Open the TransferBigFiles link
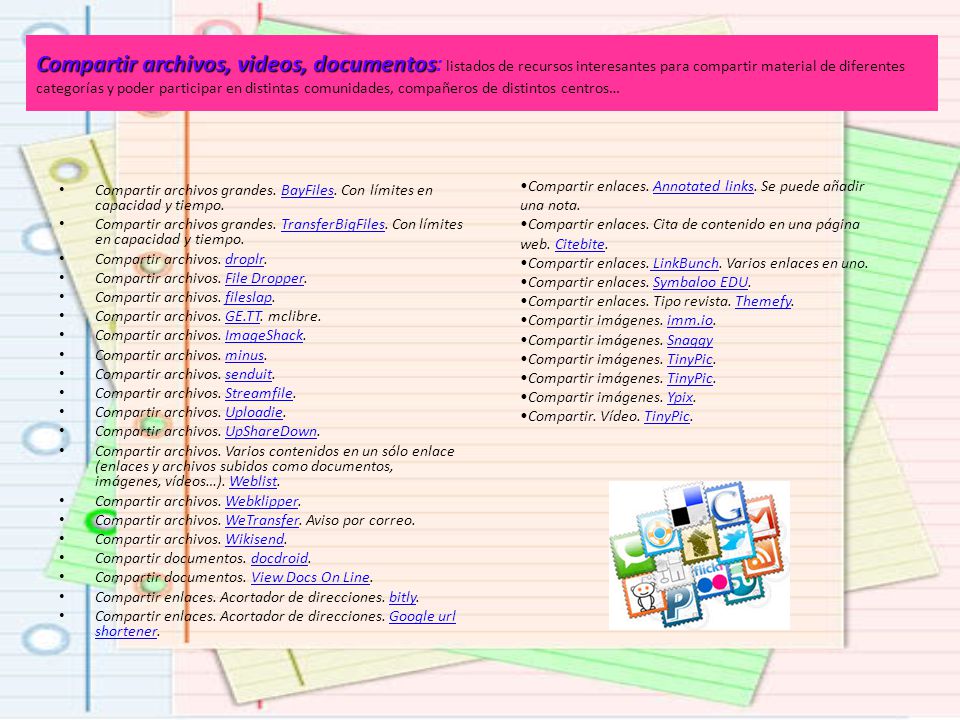 333,224
